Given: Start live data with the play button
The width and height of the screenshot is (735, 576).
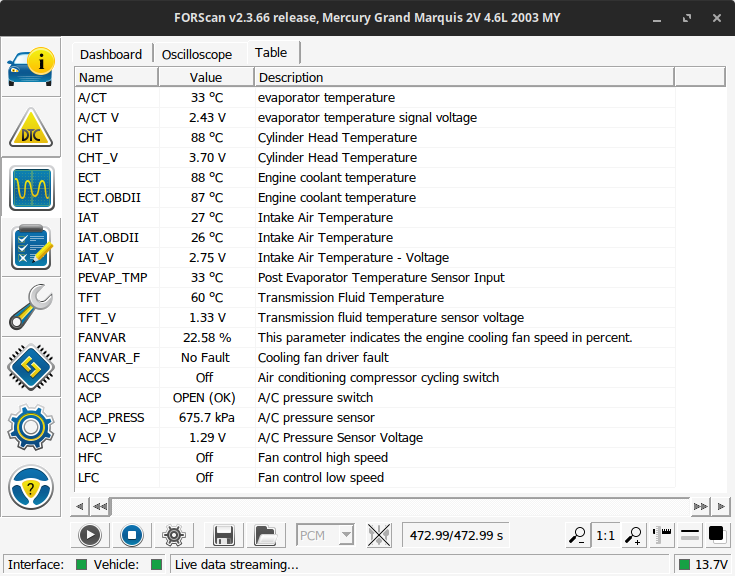Looking at the screenshot, I should click(x=90, y=535).
